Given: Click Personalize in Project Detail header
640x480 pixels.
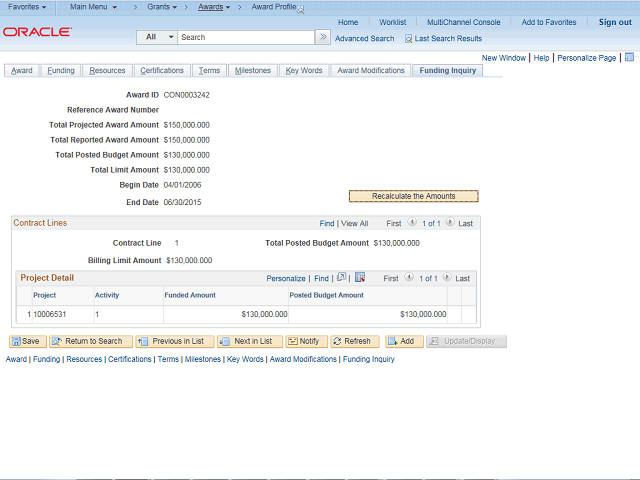Looking at the screenshot, I should [x=286, y=278].
